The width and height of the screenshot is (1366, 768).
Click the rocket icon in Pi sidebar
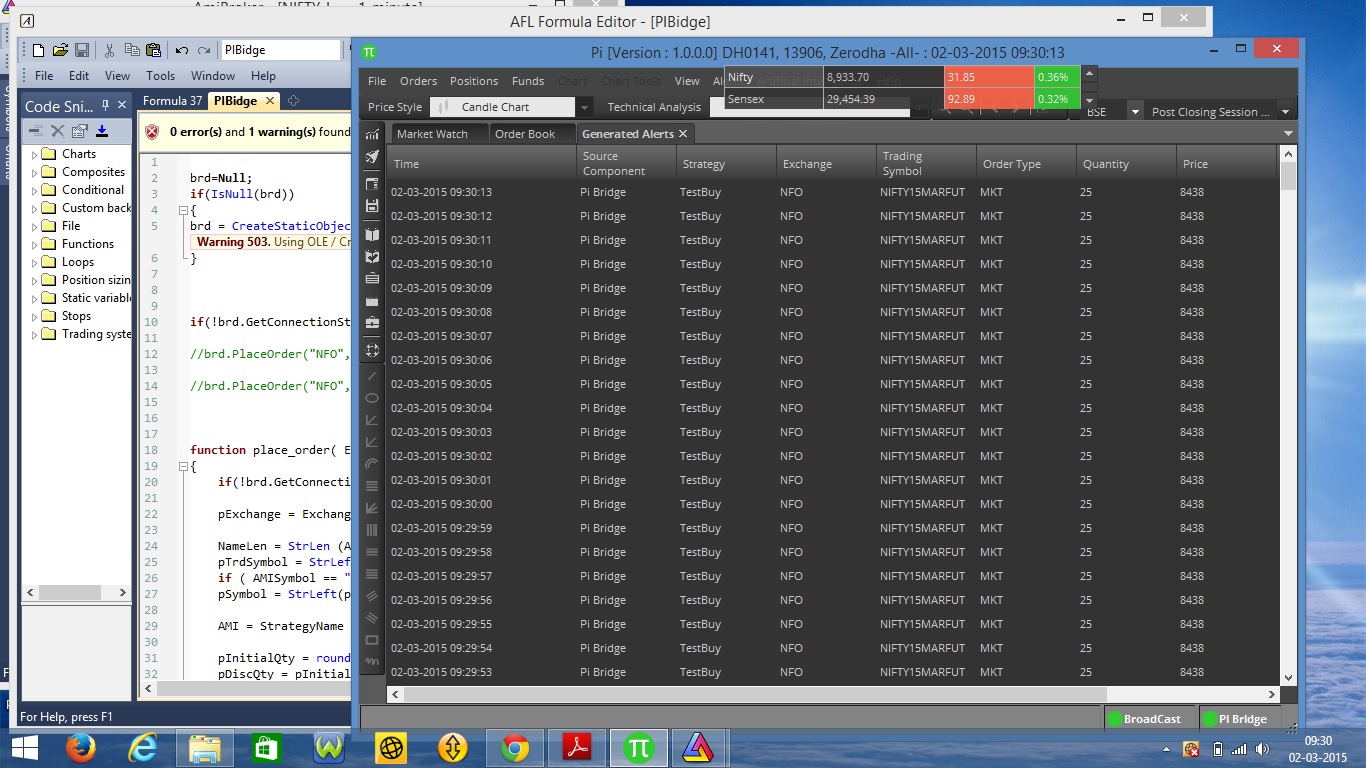[x=372, y=157]
